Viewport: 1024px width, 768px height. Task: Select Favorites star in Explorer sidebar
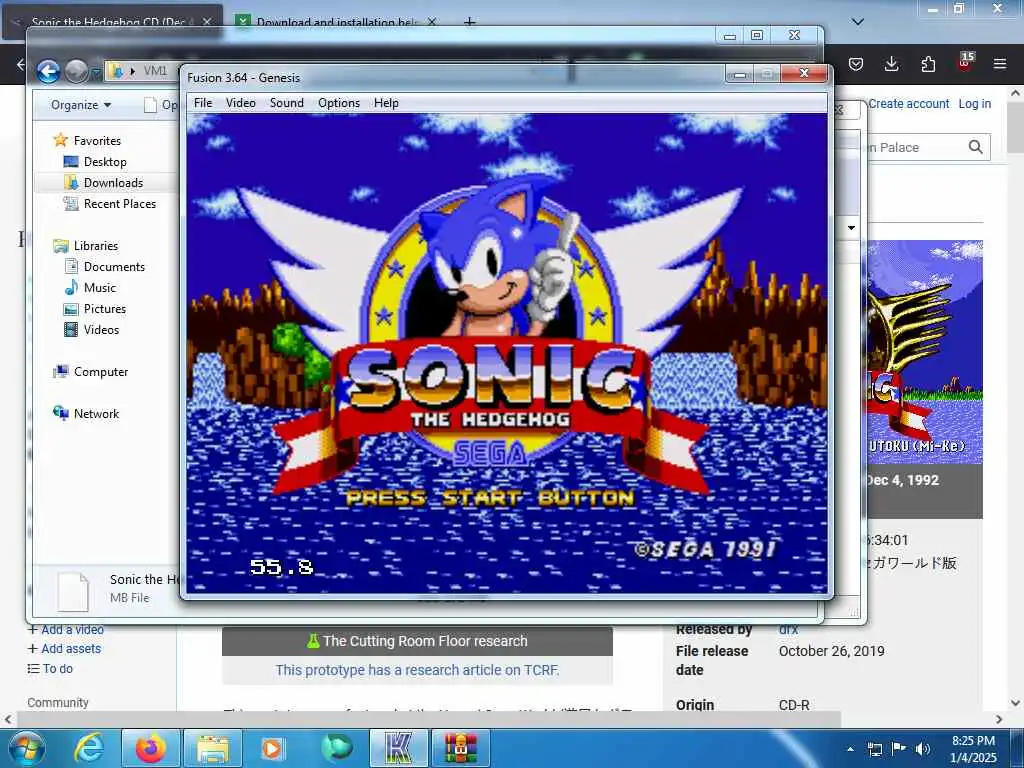61,140
